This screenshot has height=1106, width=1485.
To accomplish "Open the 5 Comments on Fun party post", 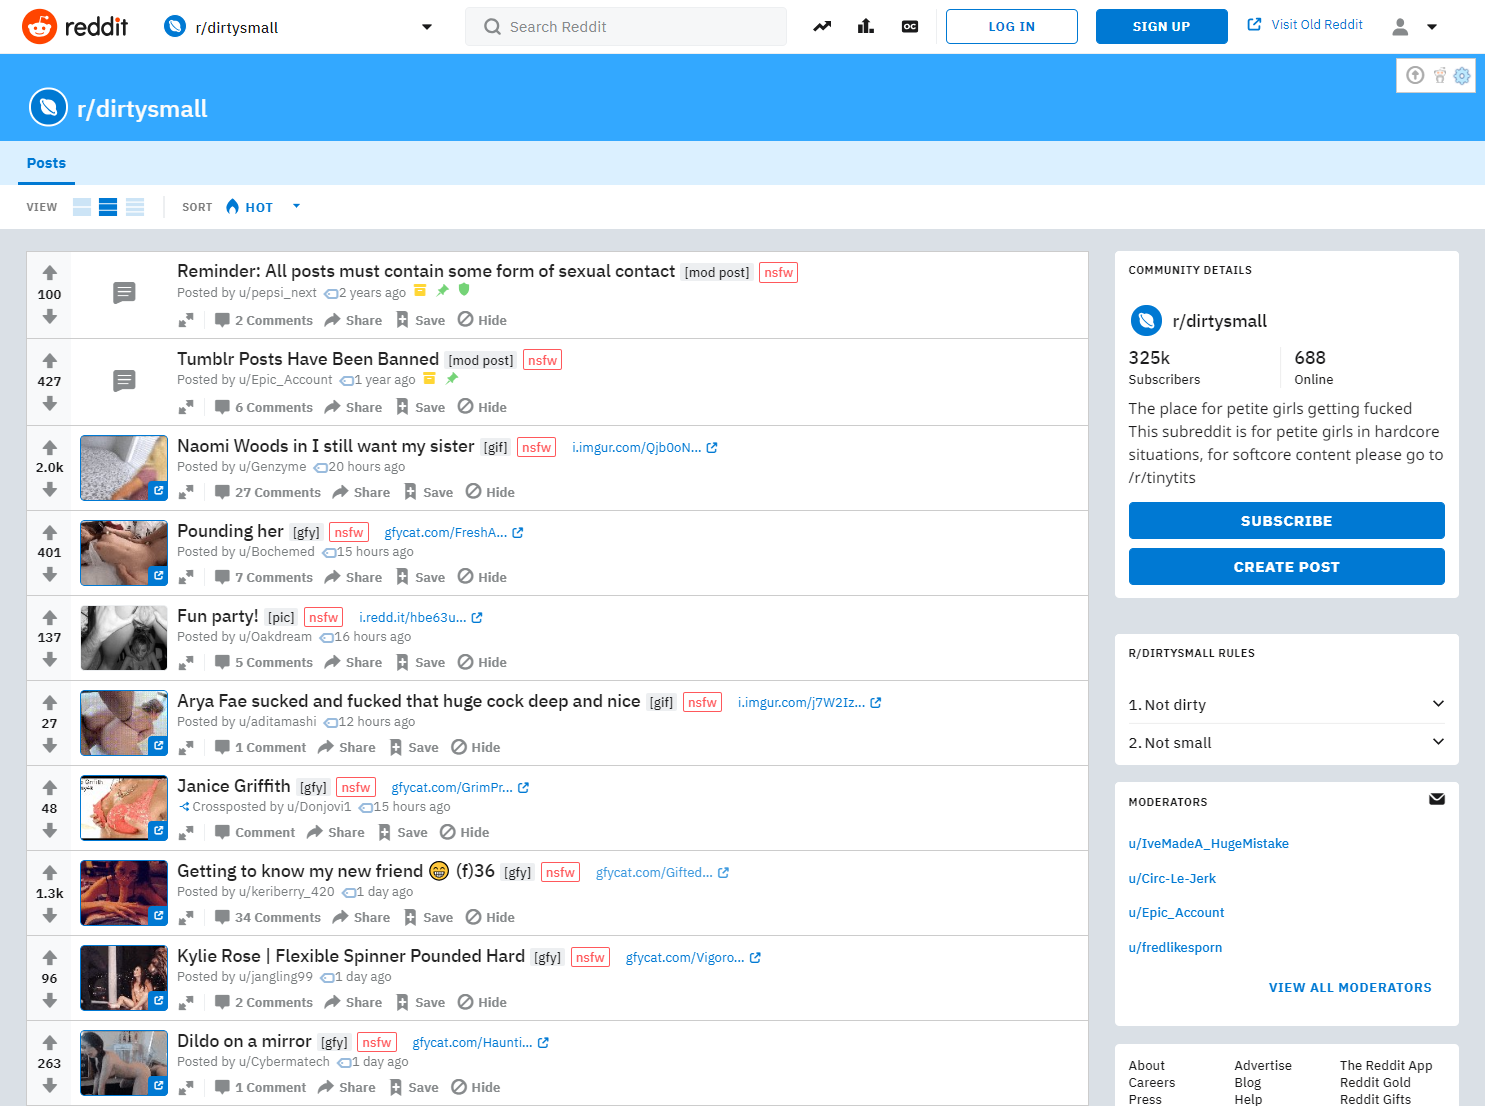I will 264,662.
